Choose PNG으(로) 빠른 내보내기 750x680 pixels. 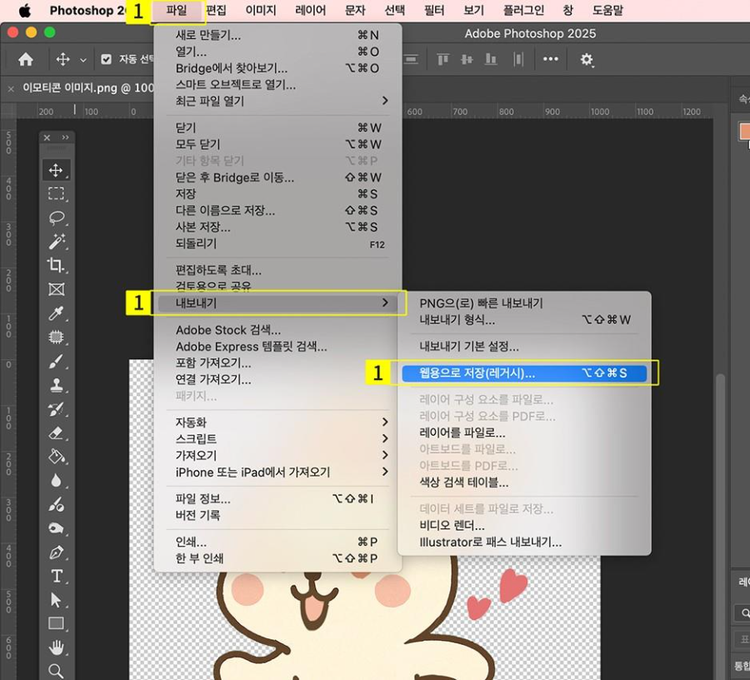tap(524, 303)
